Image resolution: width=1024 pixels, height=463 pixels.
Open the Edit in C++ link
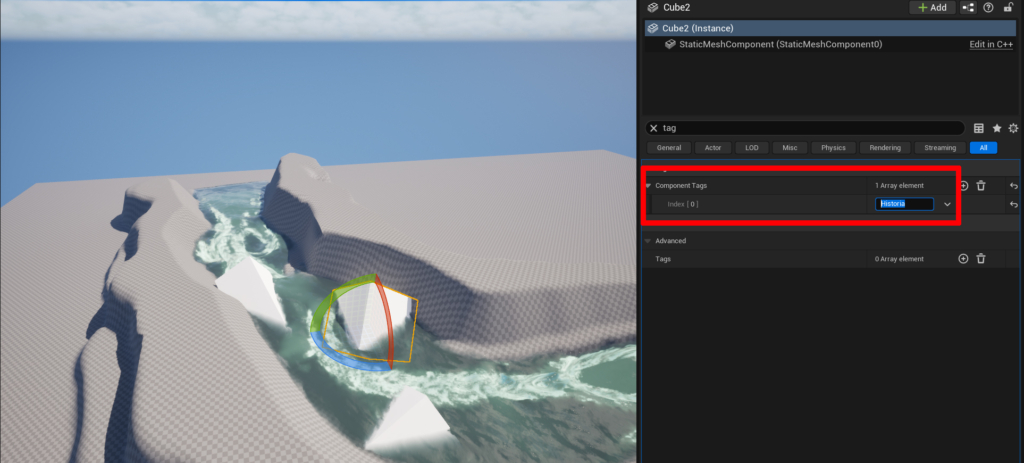click(992, 45)
